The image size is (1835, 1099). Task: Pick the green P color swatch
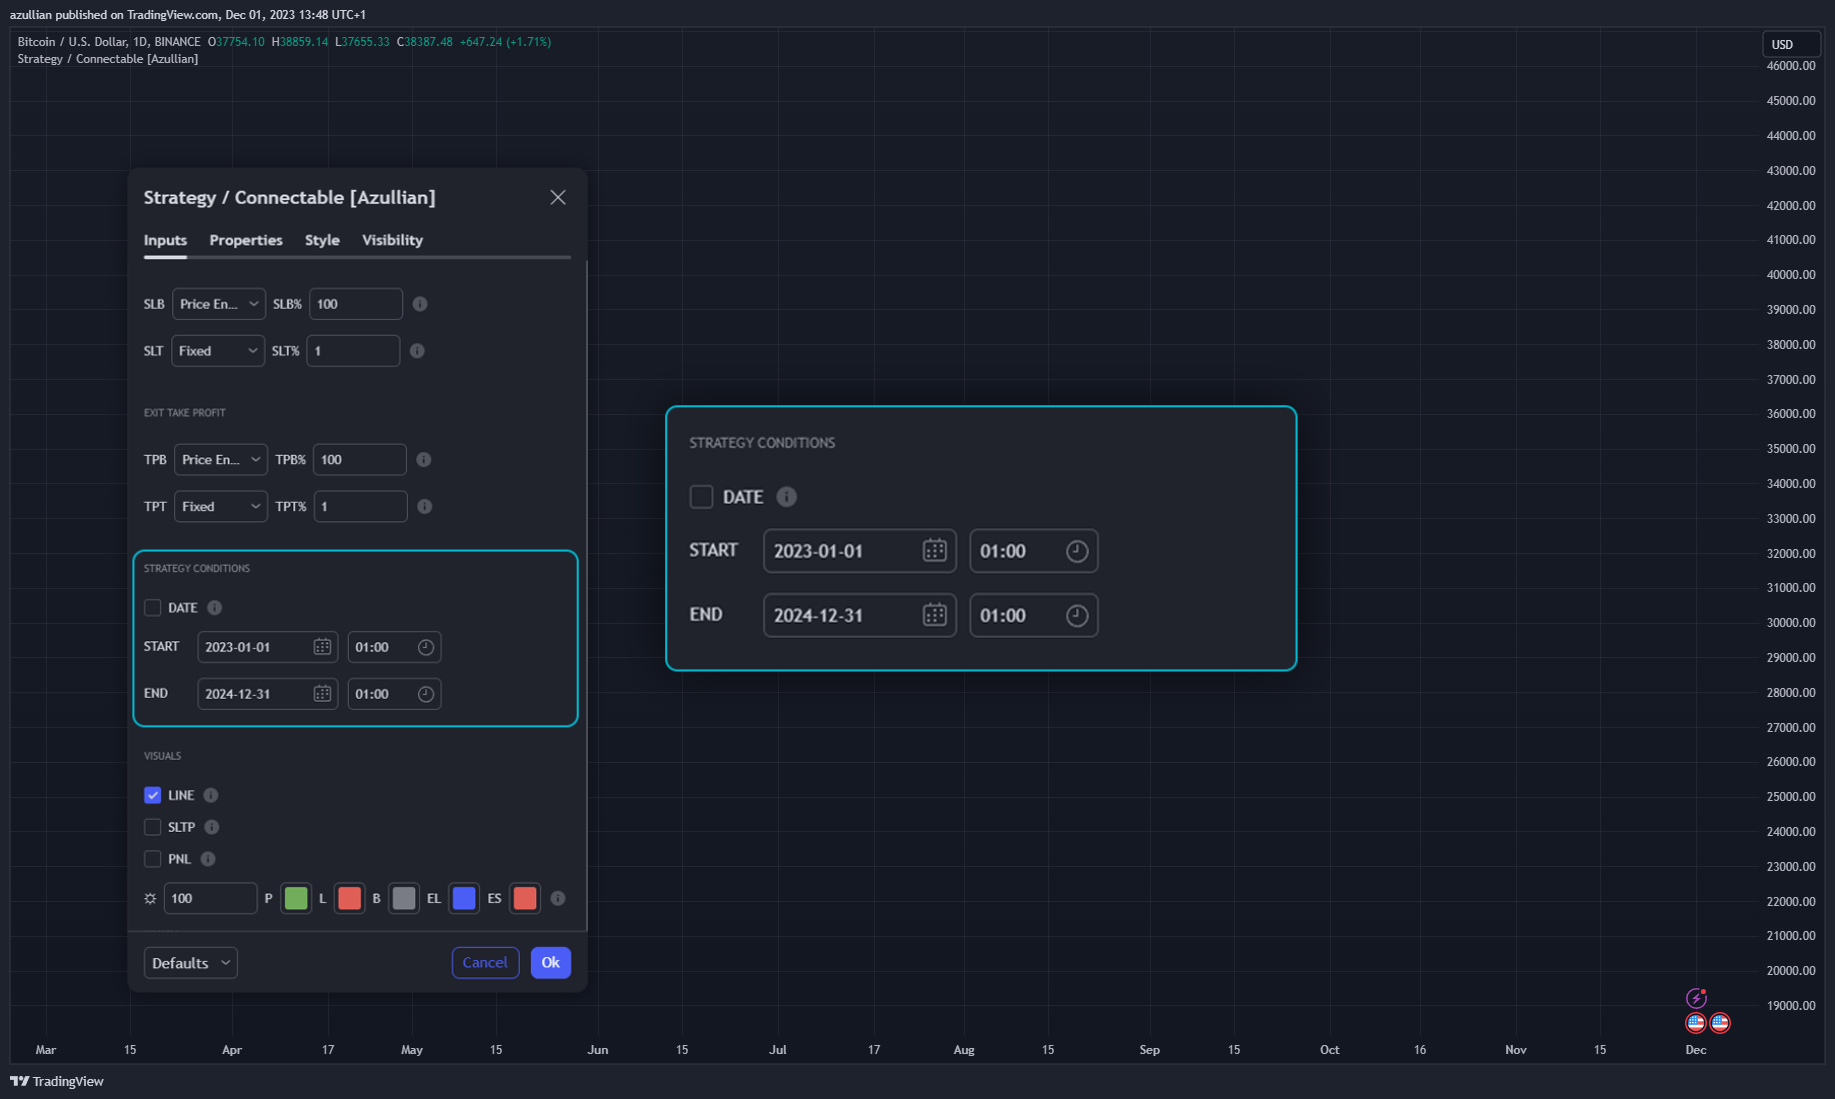[296, 899]
